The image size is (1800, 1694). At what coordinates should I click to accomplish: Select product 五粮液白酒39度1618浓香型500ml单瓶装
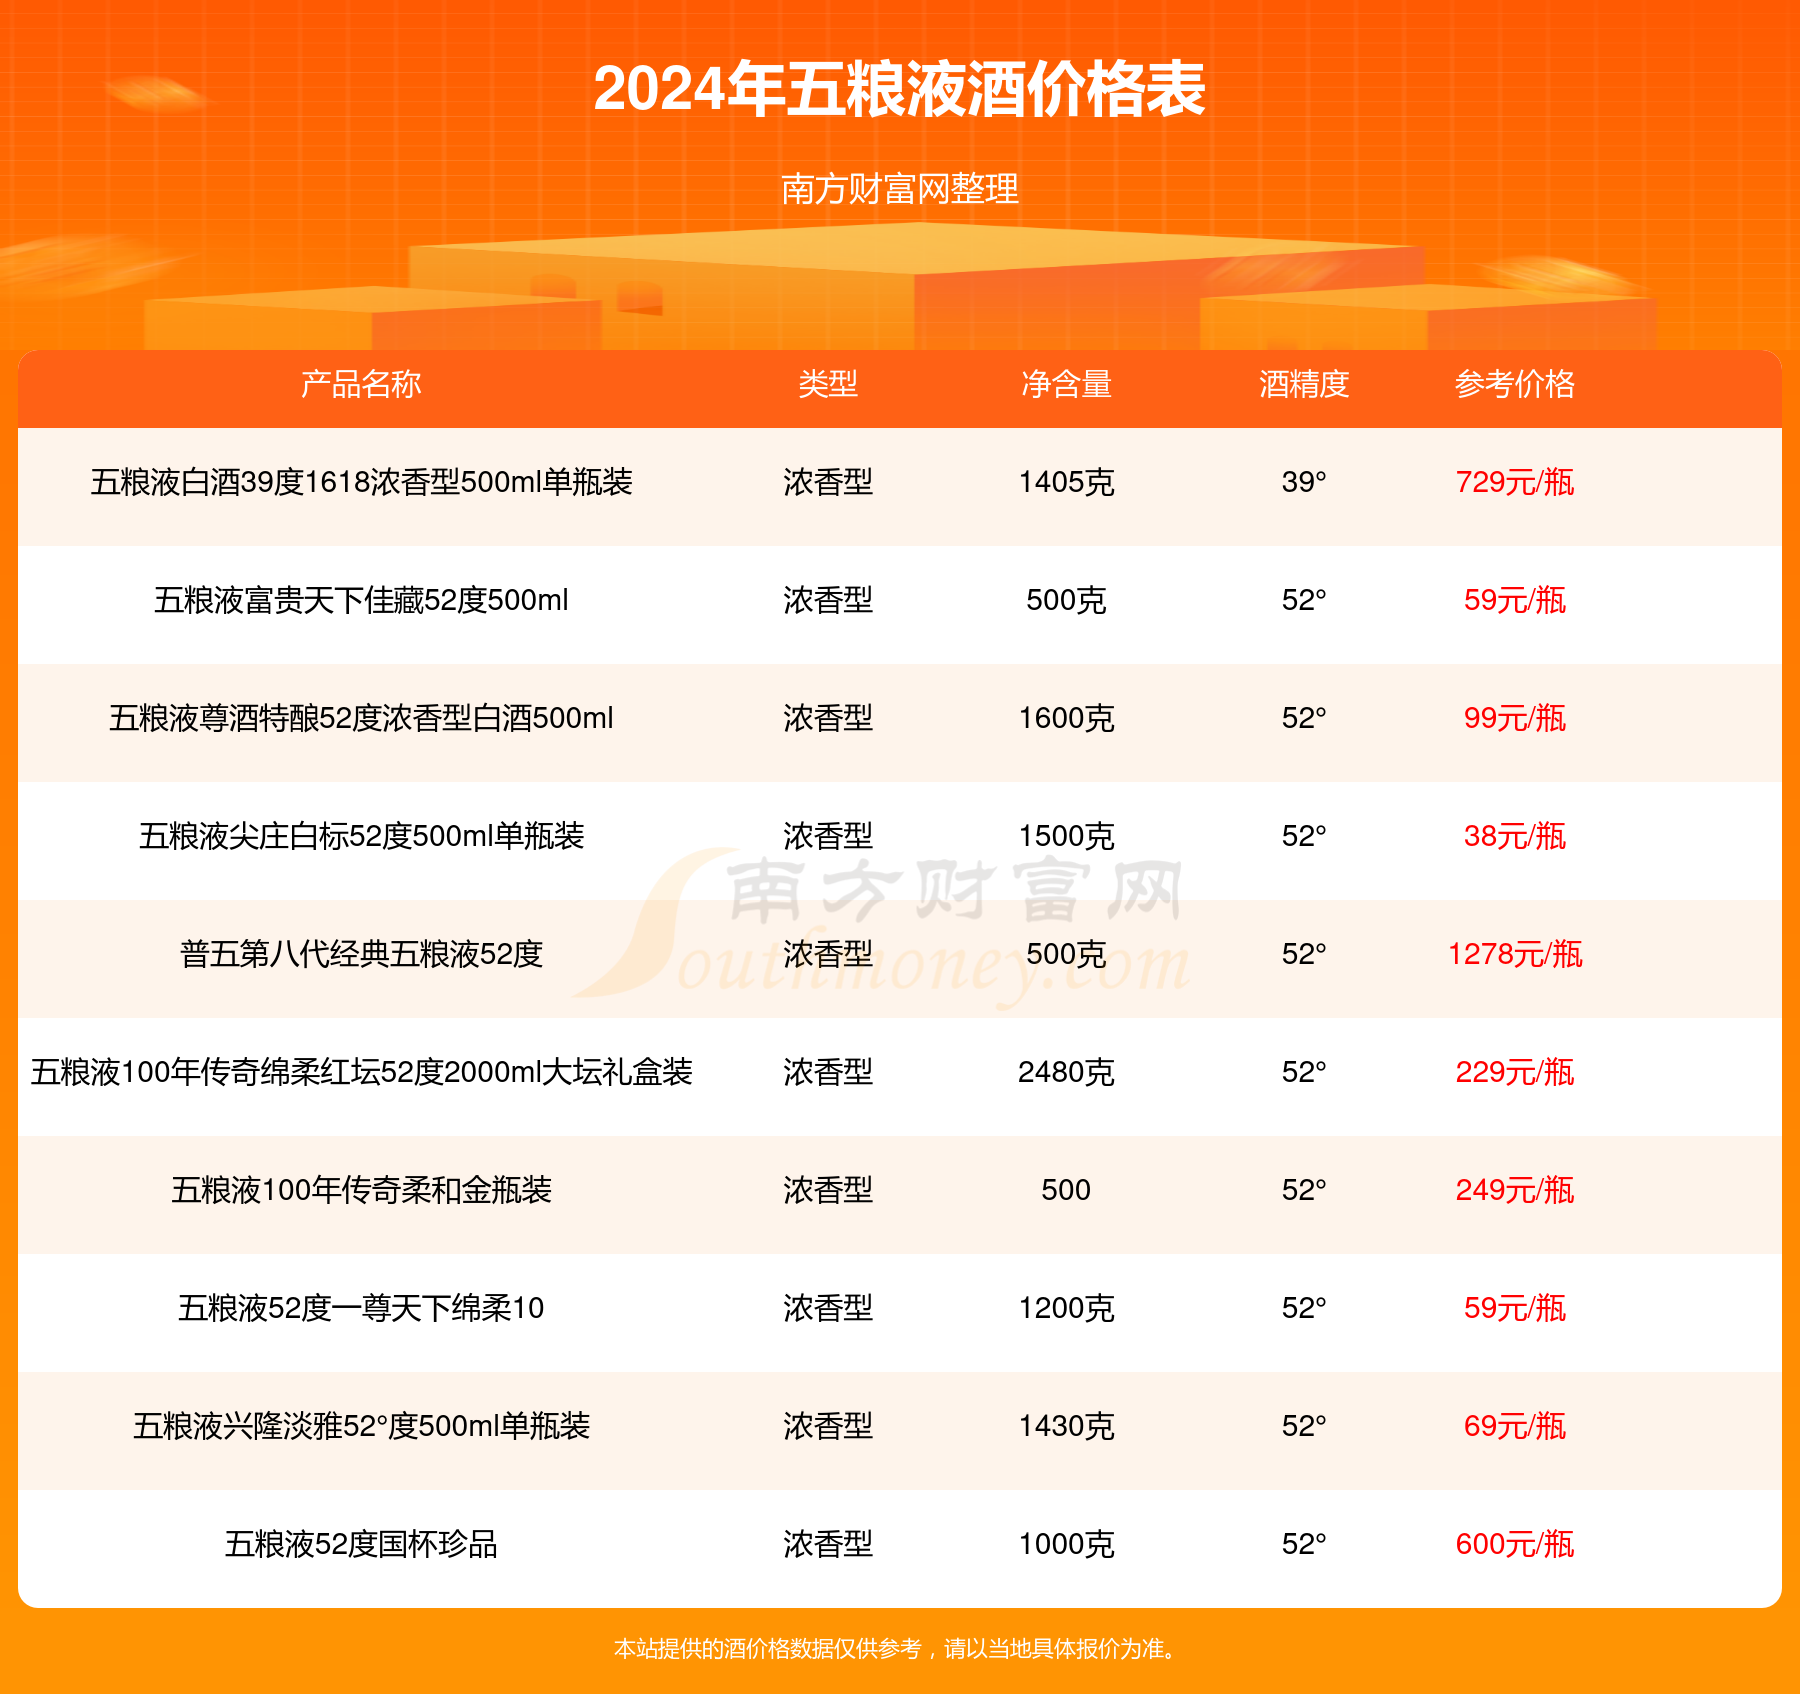(361, 482)
